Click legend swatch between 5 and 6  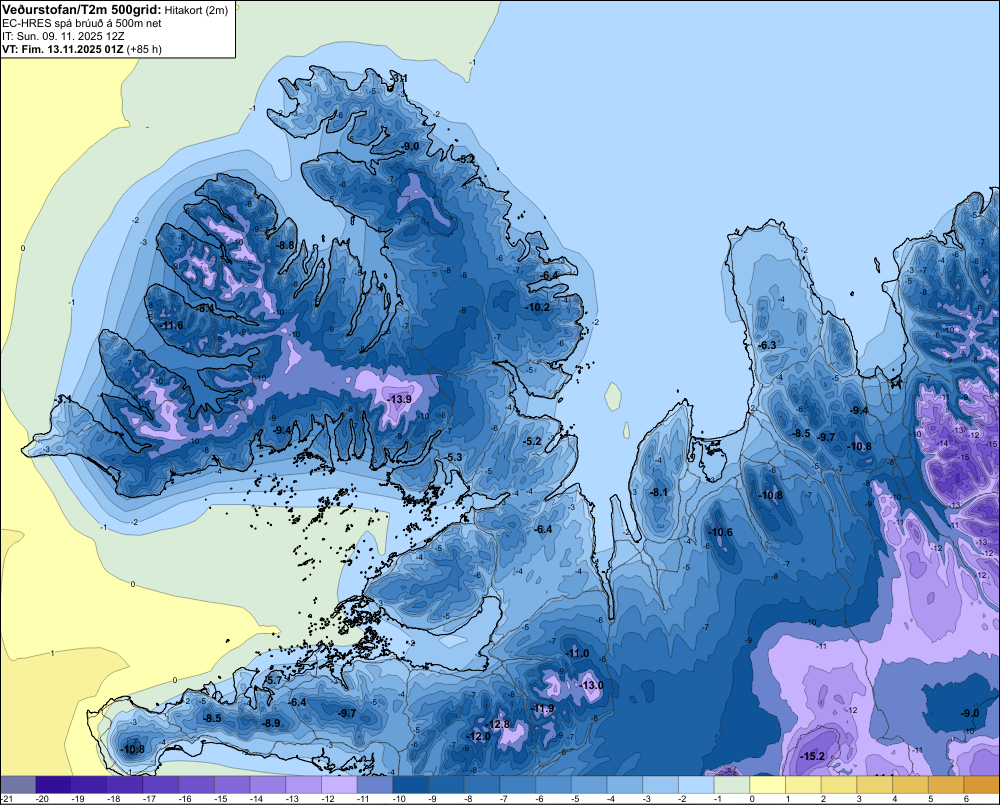tap(946, 785)
